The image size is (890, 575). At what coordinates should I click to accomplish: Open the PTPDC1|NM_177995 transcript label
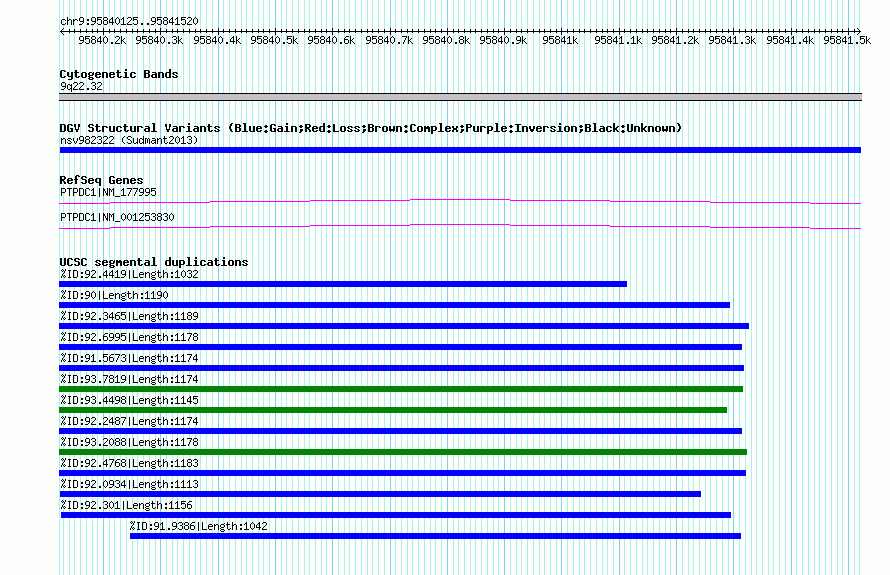tap(108, 192)
